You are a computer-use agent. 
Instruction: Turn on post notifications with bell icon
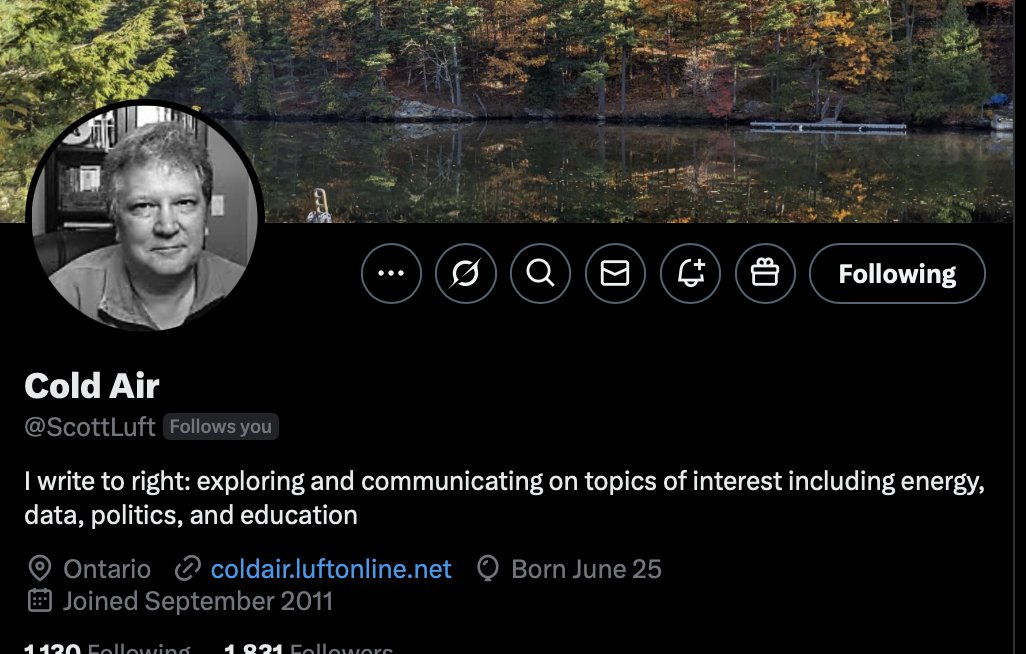[690, 274]
